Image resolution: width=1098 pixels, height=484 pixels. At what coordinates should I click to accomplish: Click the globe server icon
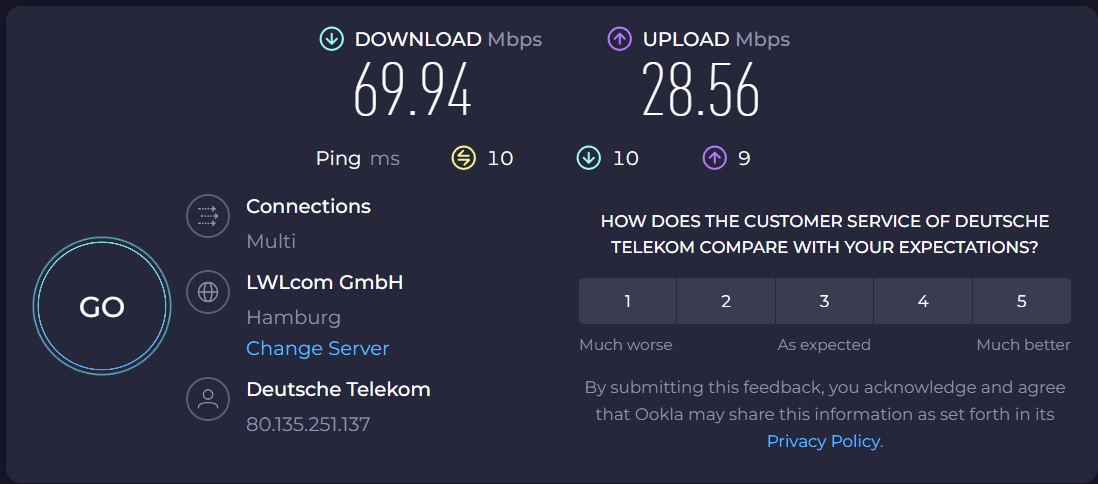208,292
